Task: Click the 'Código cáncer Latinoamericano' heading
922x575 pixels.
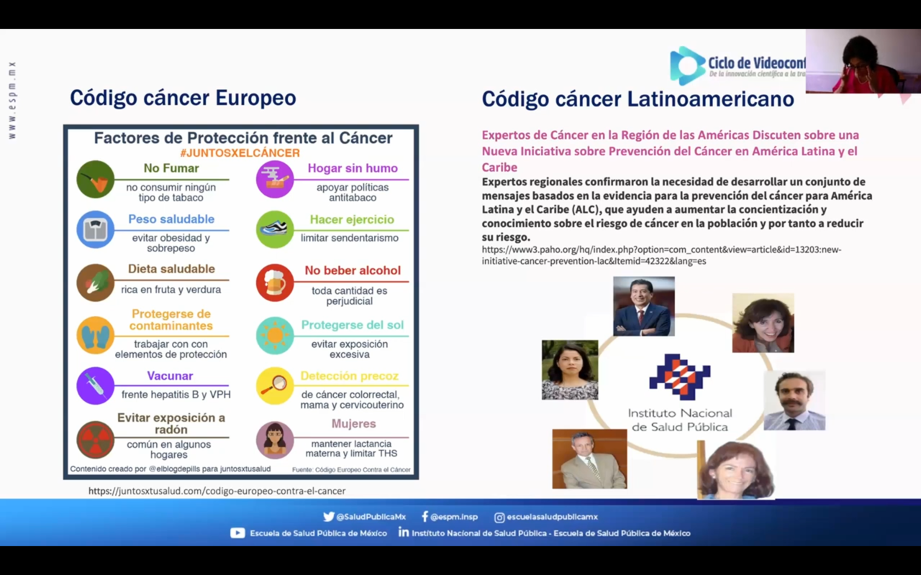Action: pyautogui.click(x=638, y=99)
